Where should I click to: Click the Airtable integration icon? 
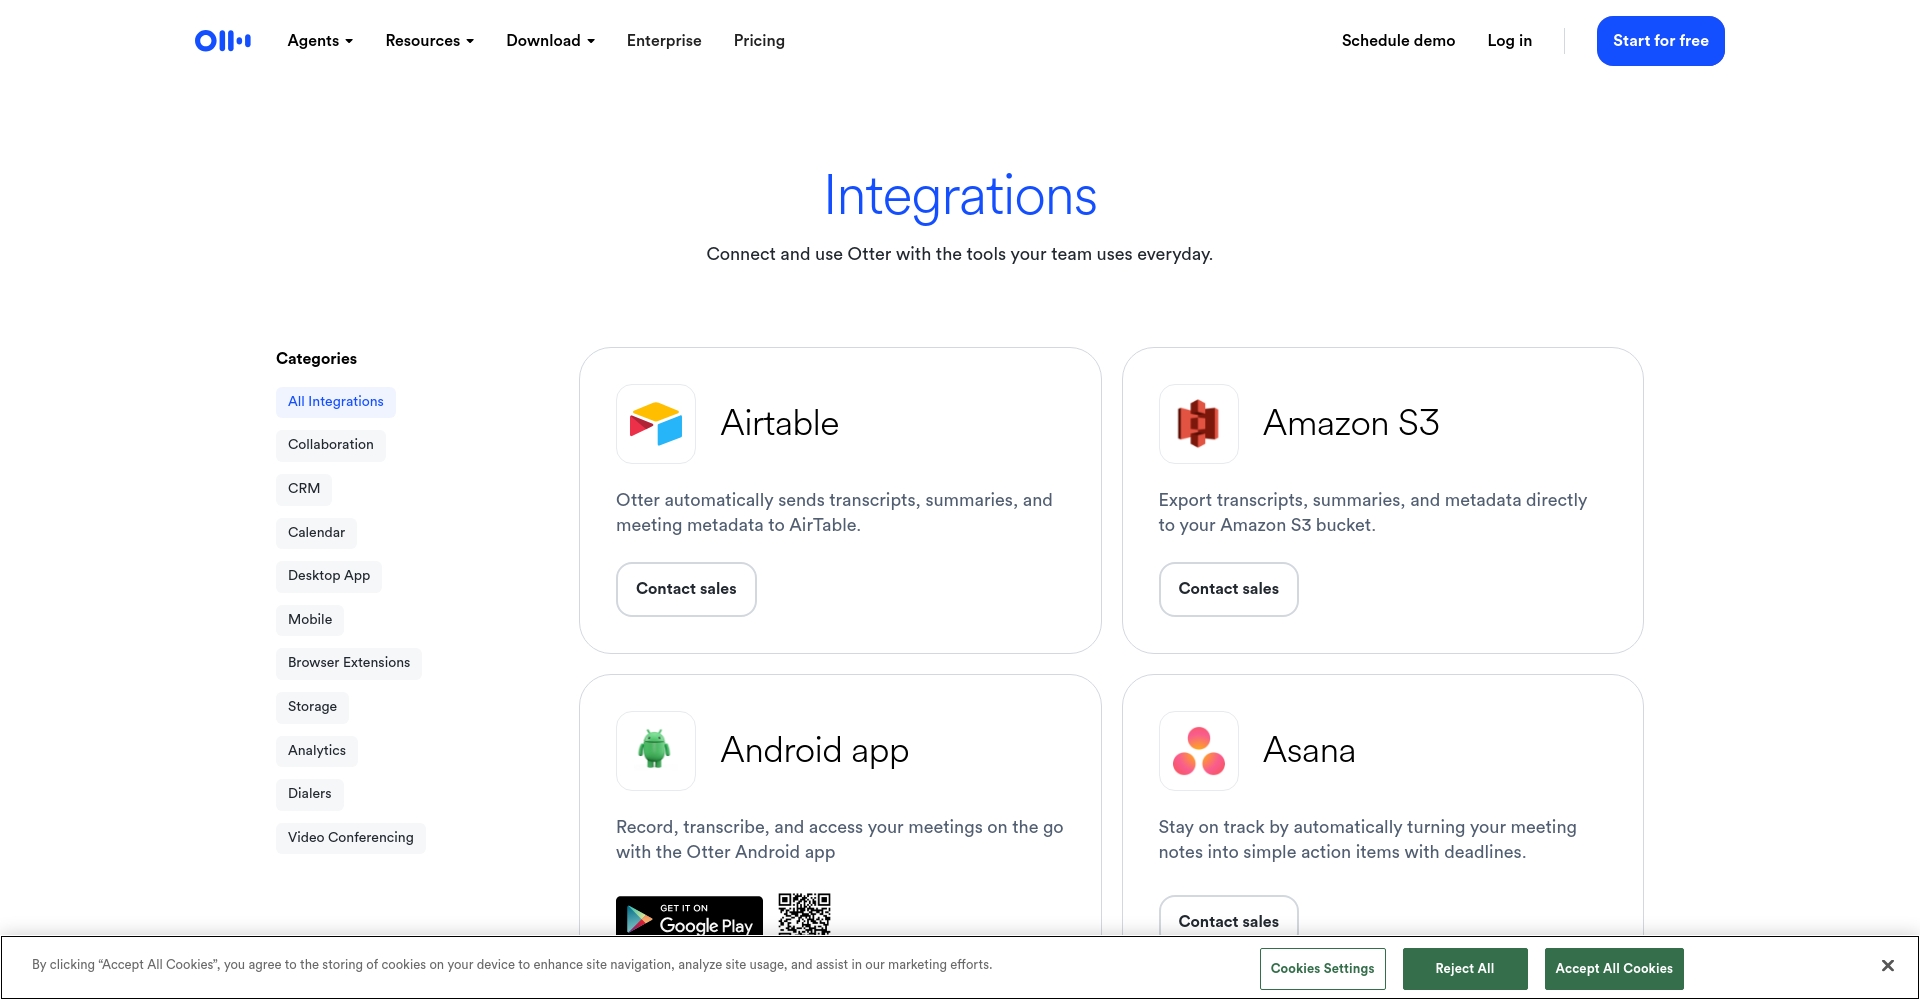(x=655, y=424)
